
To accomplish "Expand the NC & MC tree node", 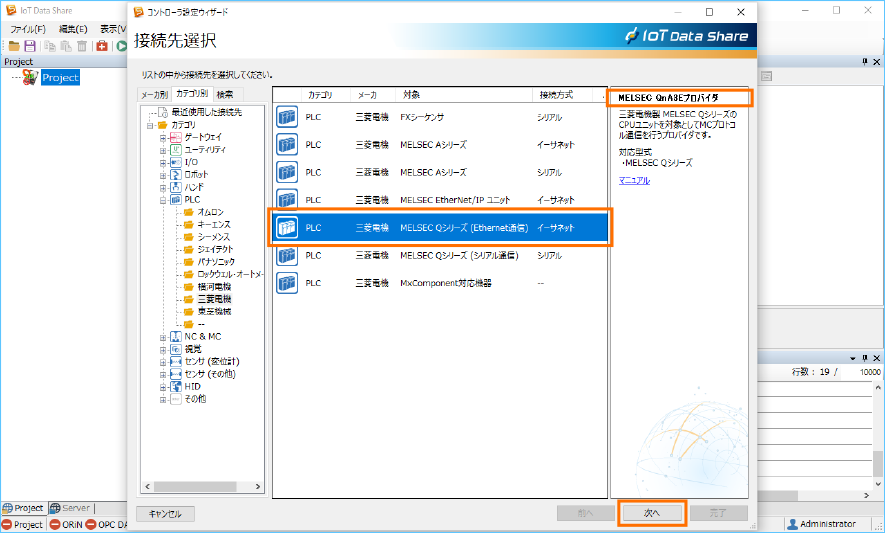I will click(163, 337).
